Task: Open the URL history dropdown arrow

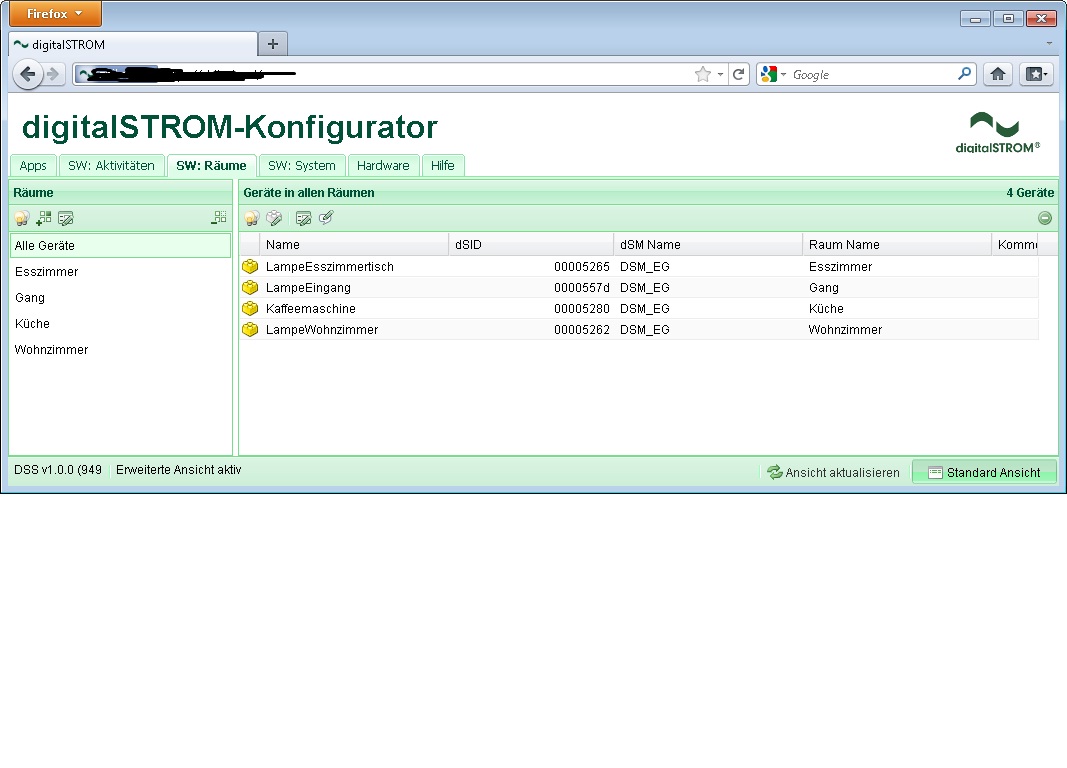Action: coord(720,74)
